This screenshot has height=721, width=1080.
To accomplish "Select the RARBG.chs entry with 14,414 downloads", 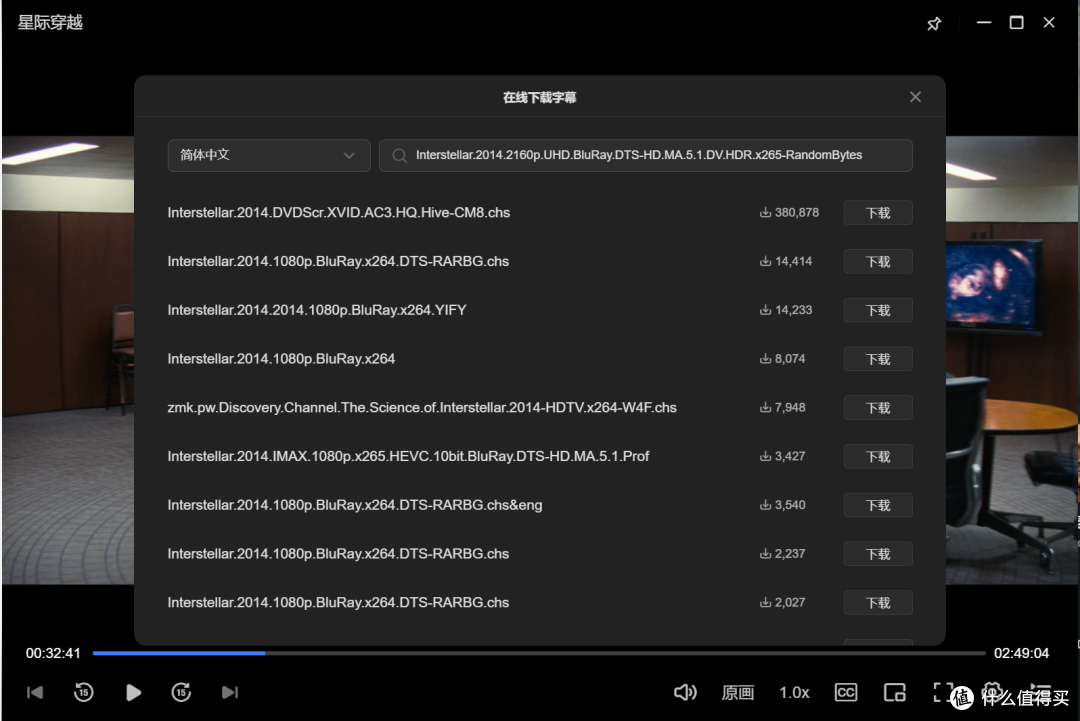I will point(338,262).
